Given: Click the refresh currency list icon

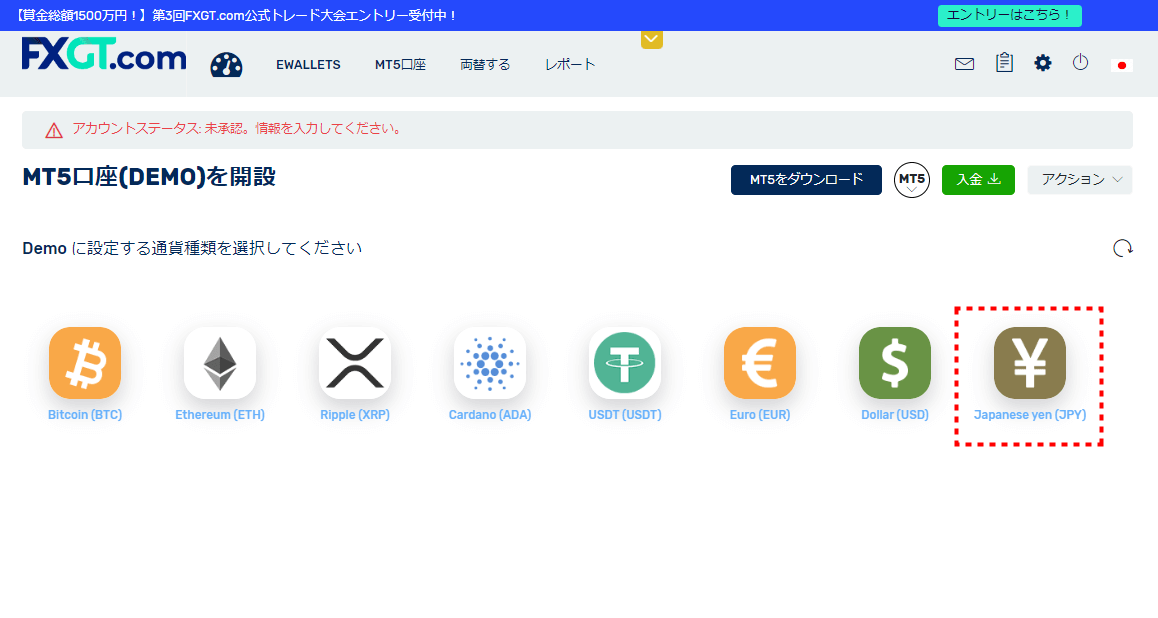Looking at the screenshot, I should point(1123,248).
